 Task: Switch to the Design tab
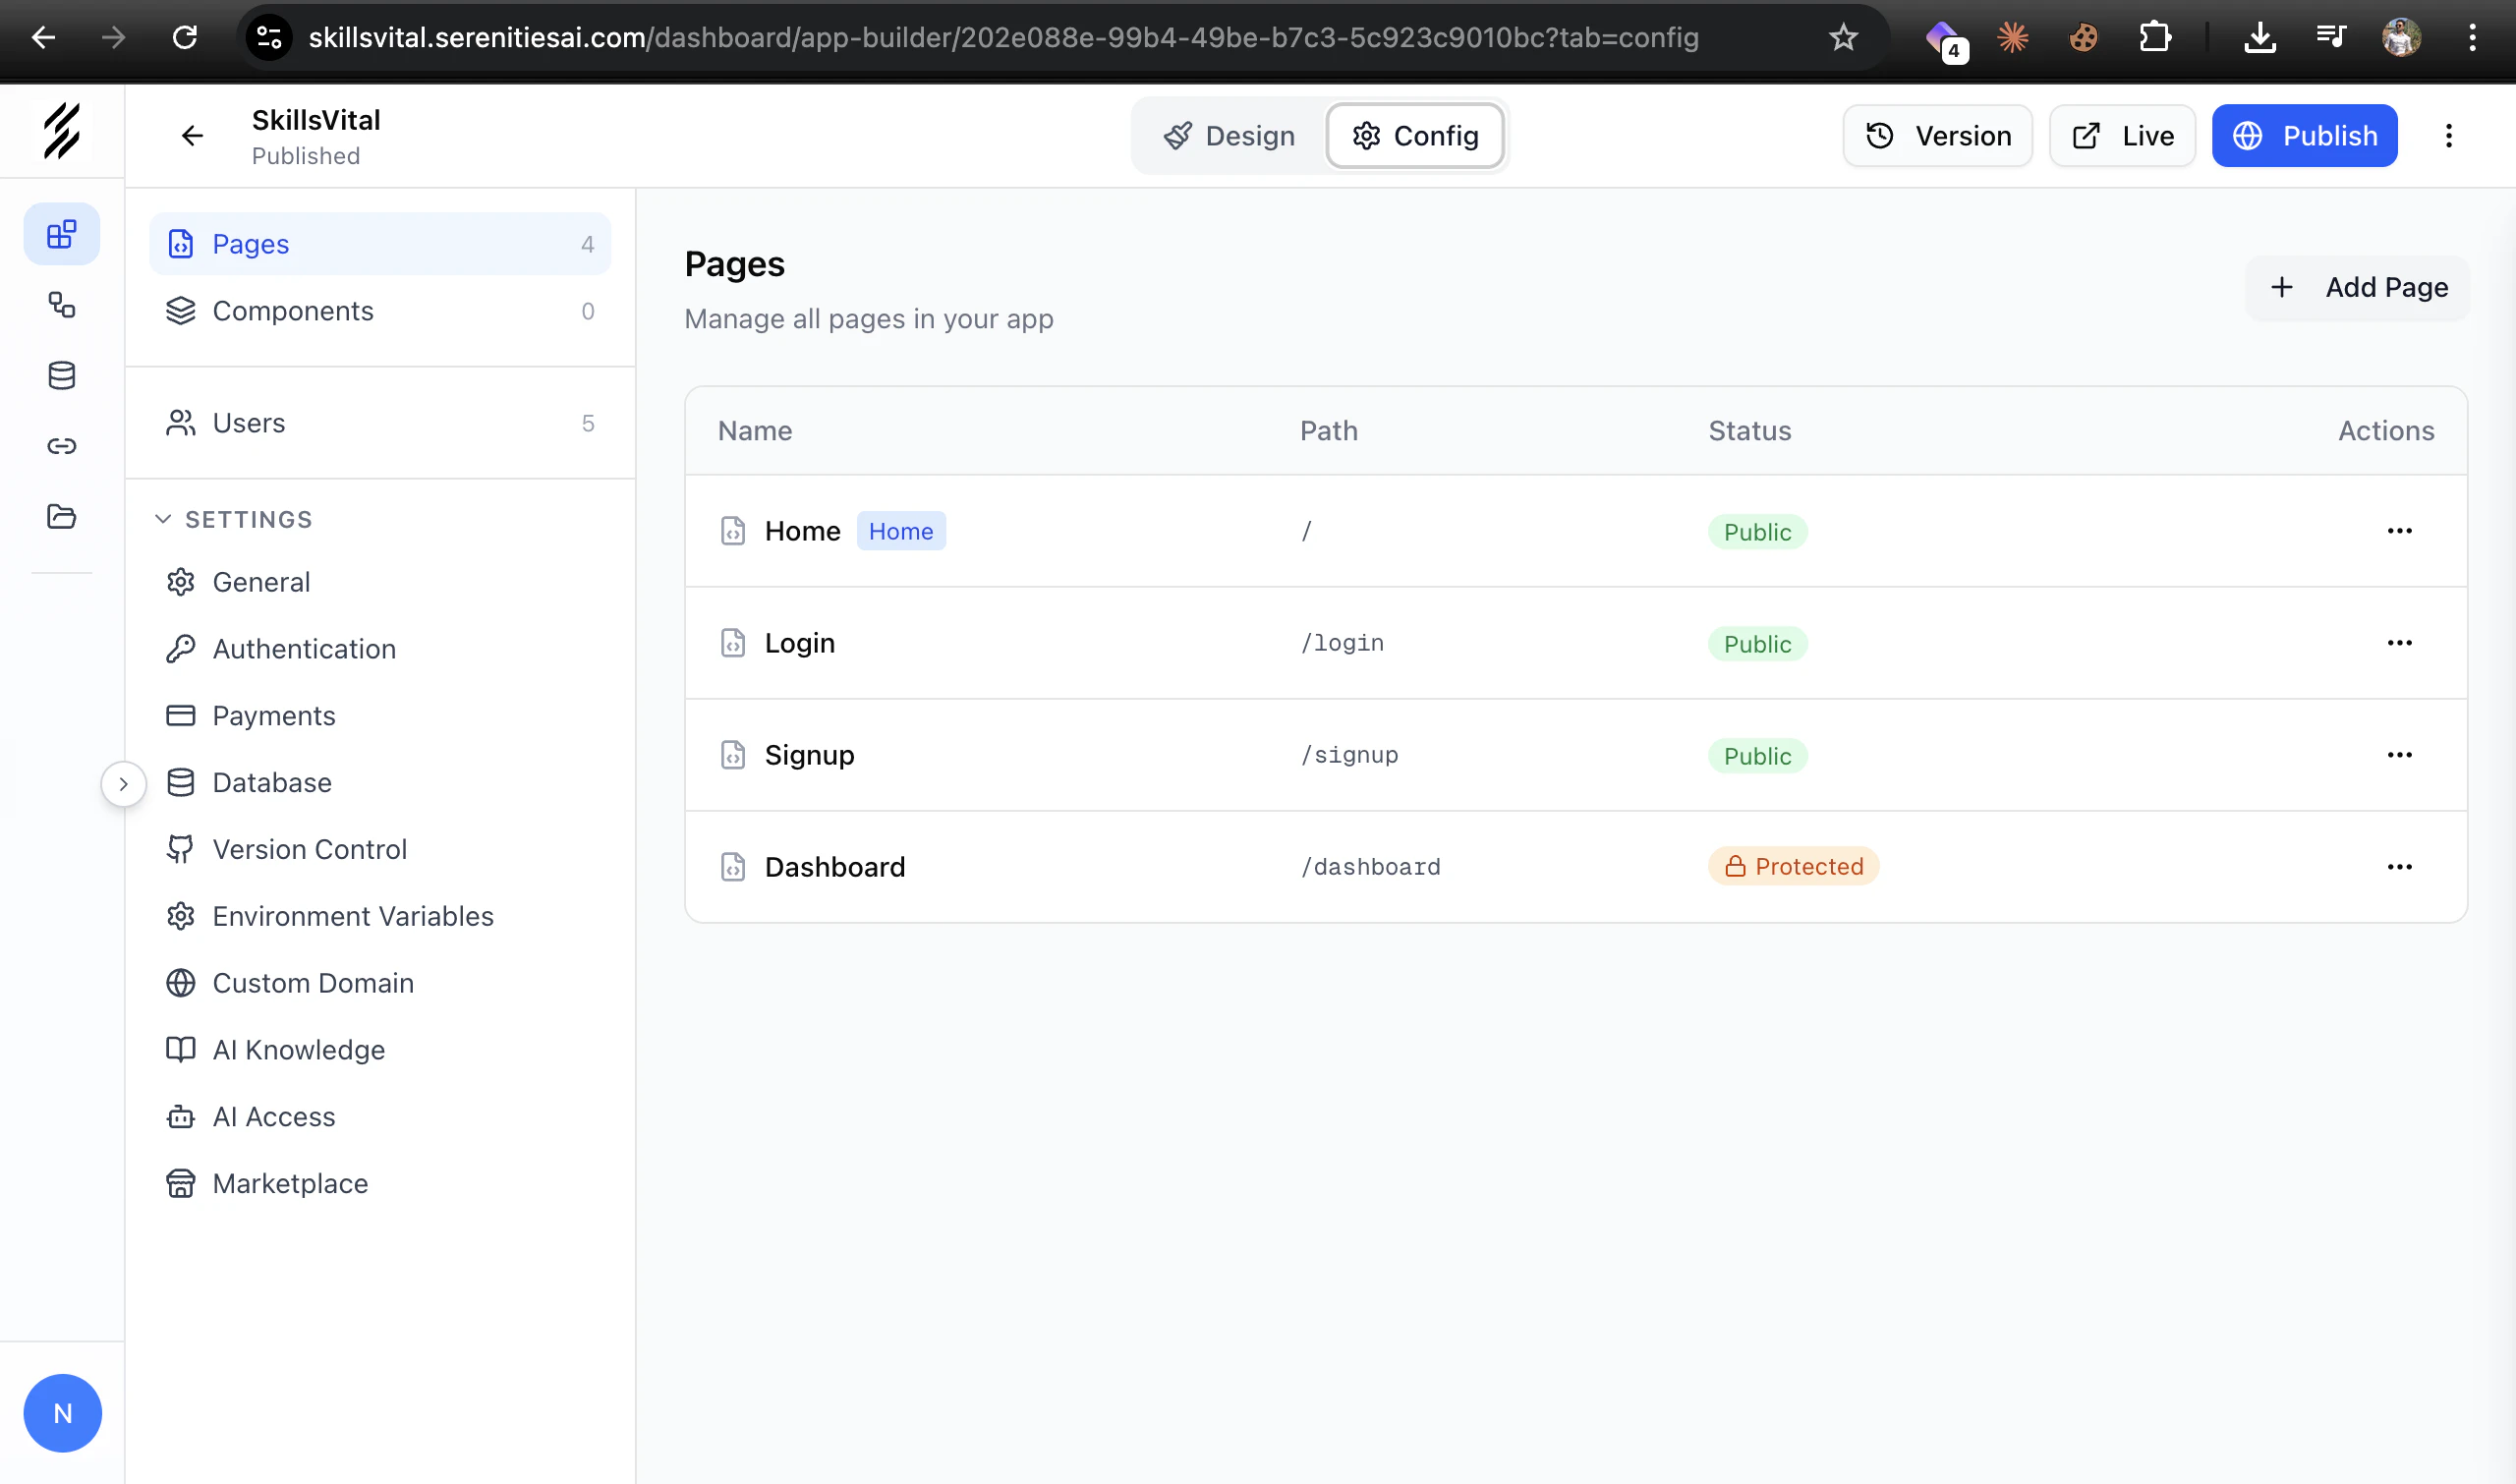tap(1229, 136)
